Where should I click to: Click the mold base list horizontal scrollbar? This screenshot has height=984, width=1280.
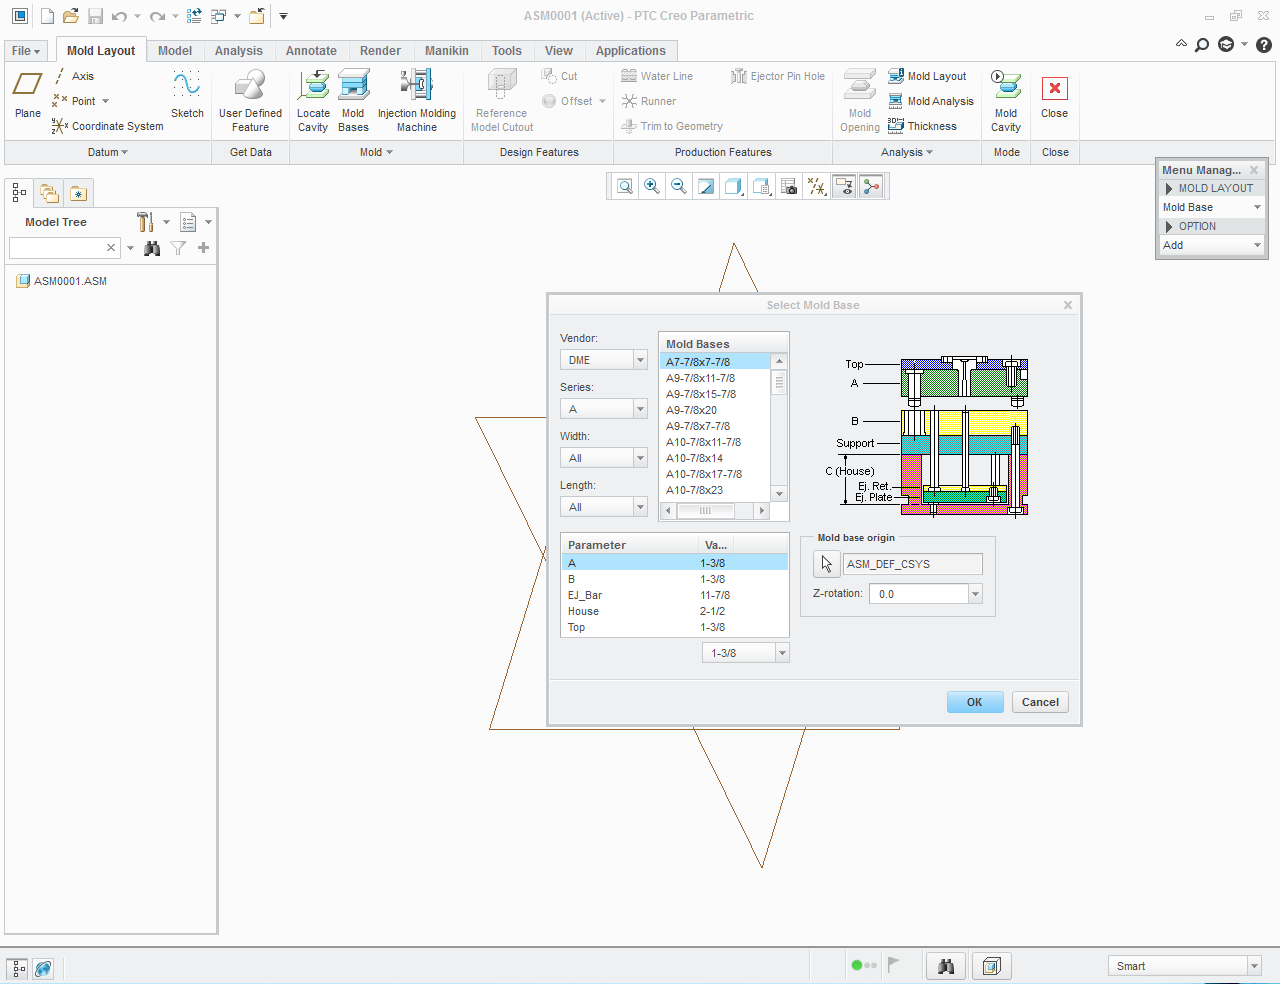tap(715, 510)
